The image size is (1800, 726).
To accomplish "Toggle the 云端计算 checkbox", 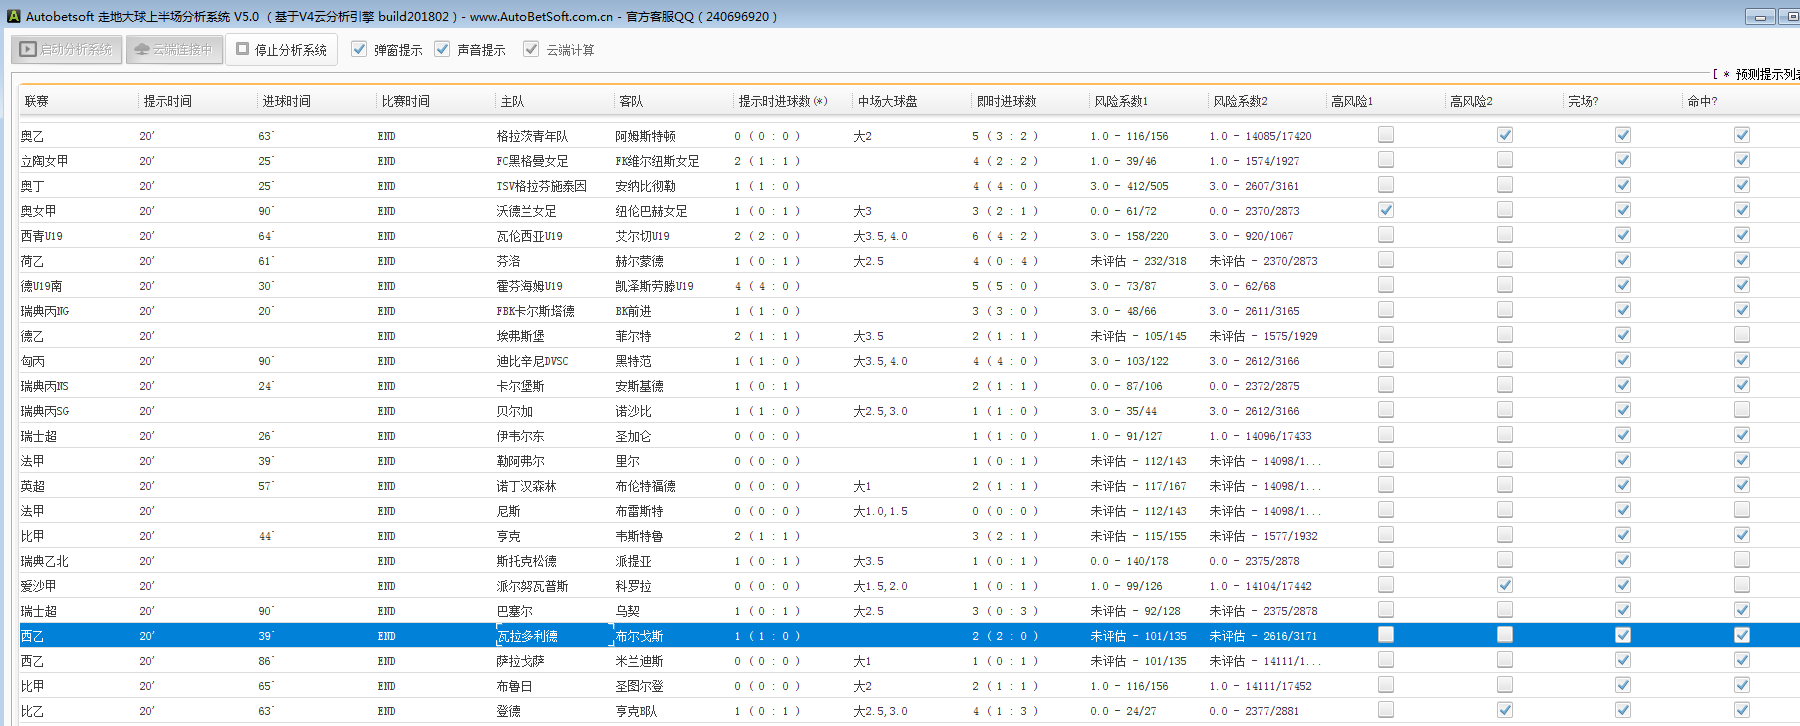I will pos(531,49).
